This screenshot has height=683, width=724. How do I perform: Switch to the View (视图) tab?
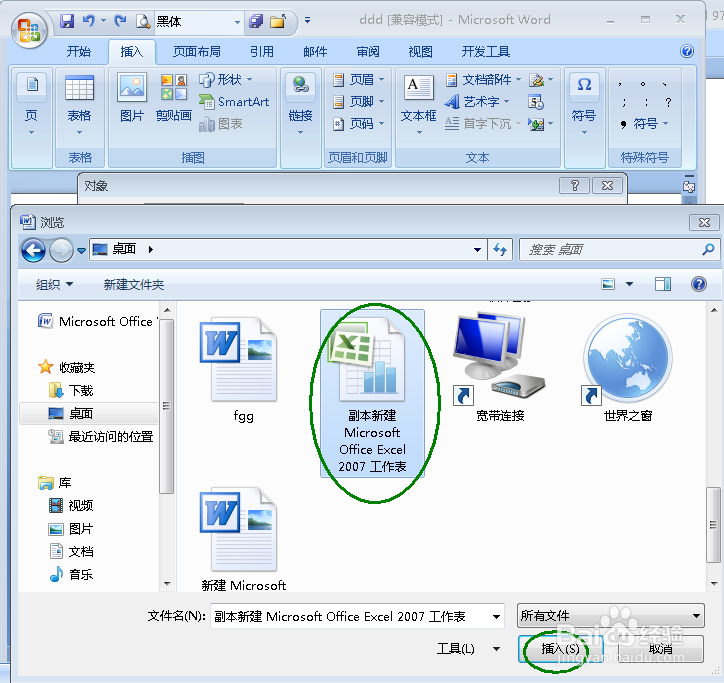420,52
